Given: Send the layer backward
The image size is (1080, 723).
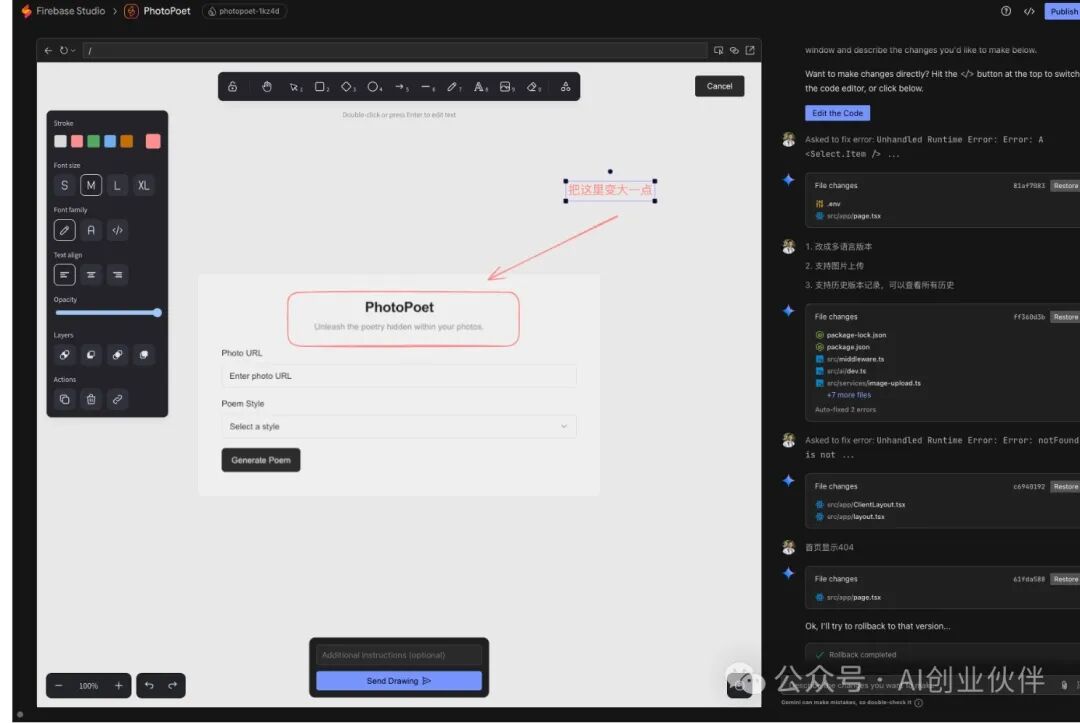Looking at the screenshot, I should coord(91,355).
